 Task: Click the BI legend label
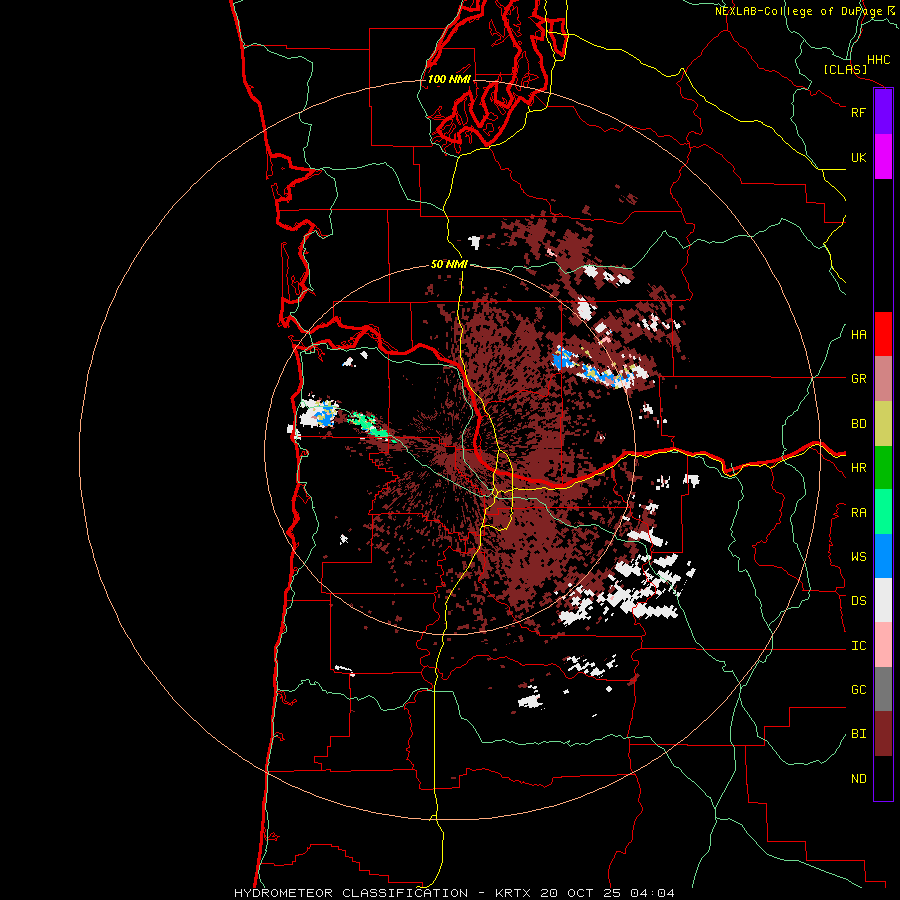(858, 734)
